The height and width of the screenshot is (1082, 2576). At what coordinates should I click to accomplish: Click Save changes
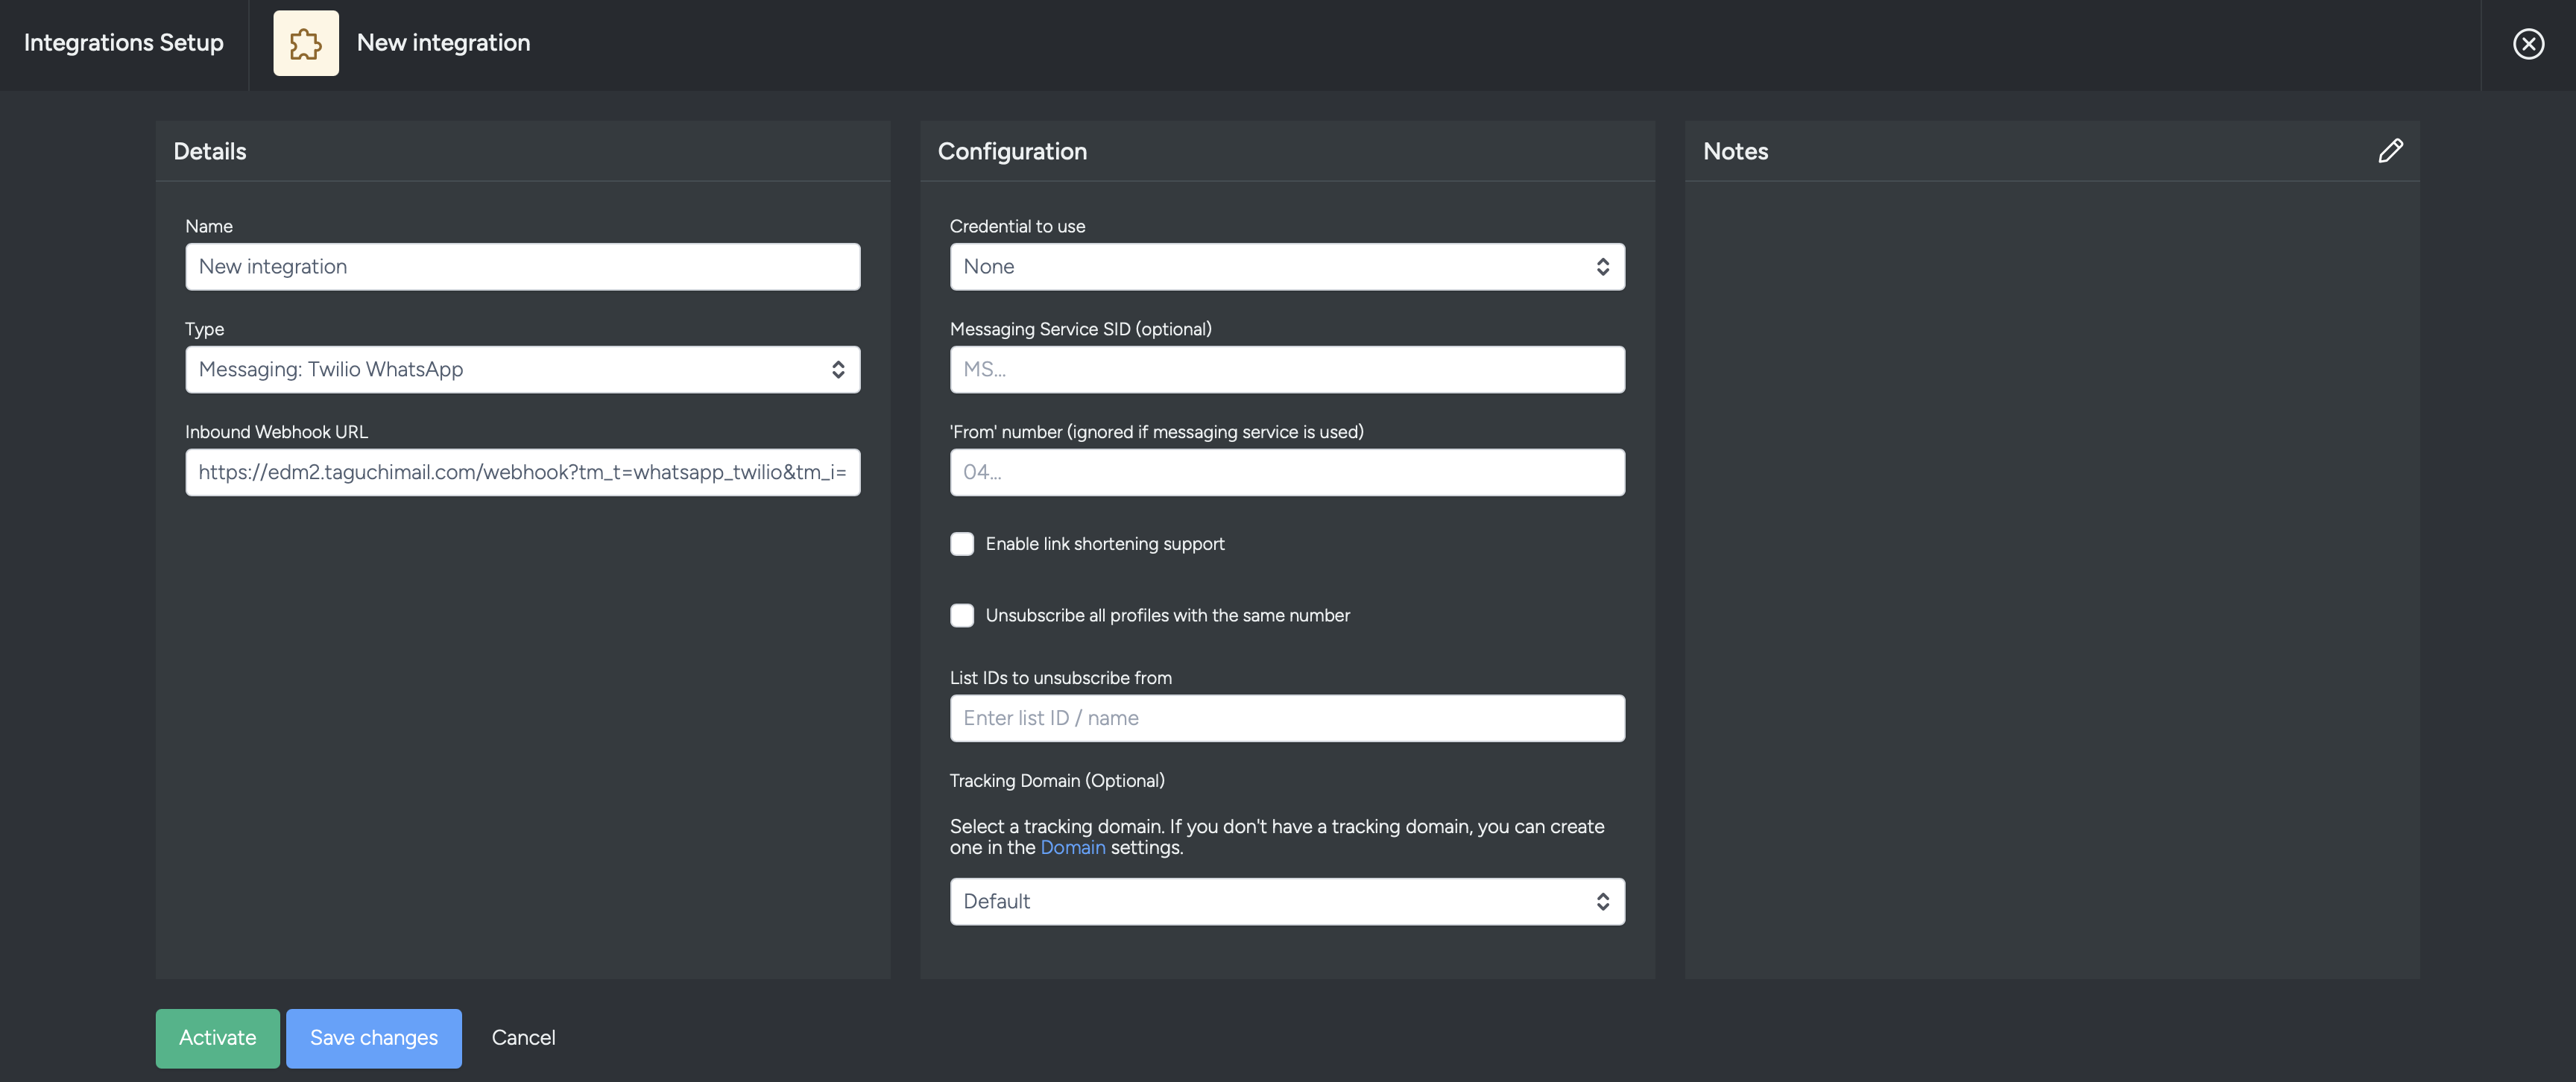pyautogui.click(x=374, y=1038)
